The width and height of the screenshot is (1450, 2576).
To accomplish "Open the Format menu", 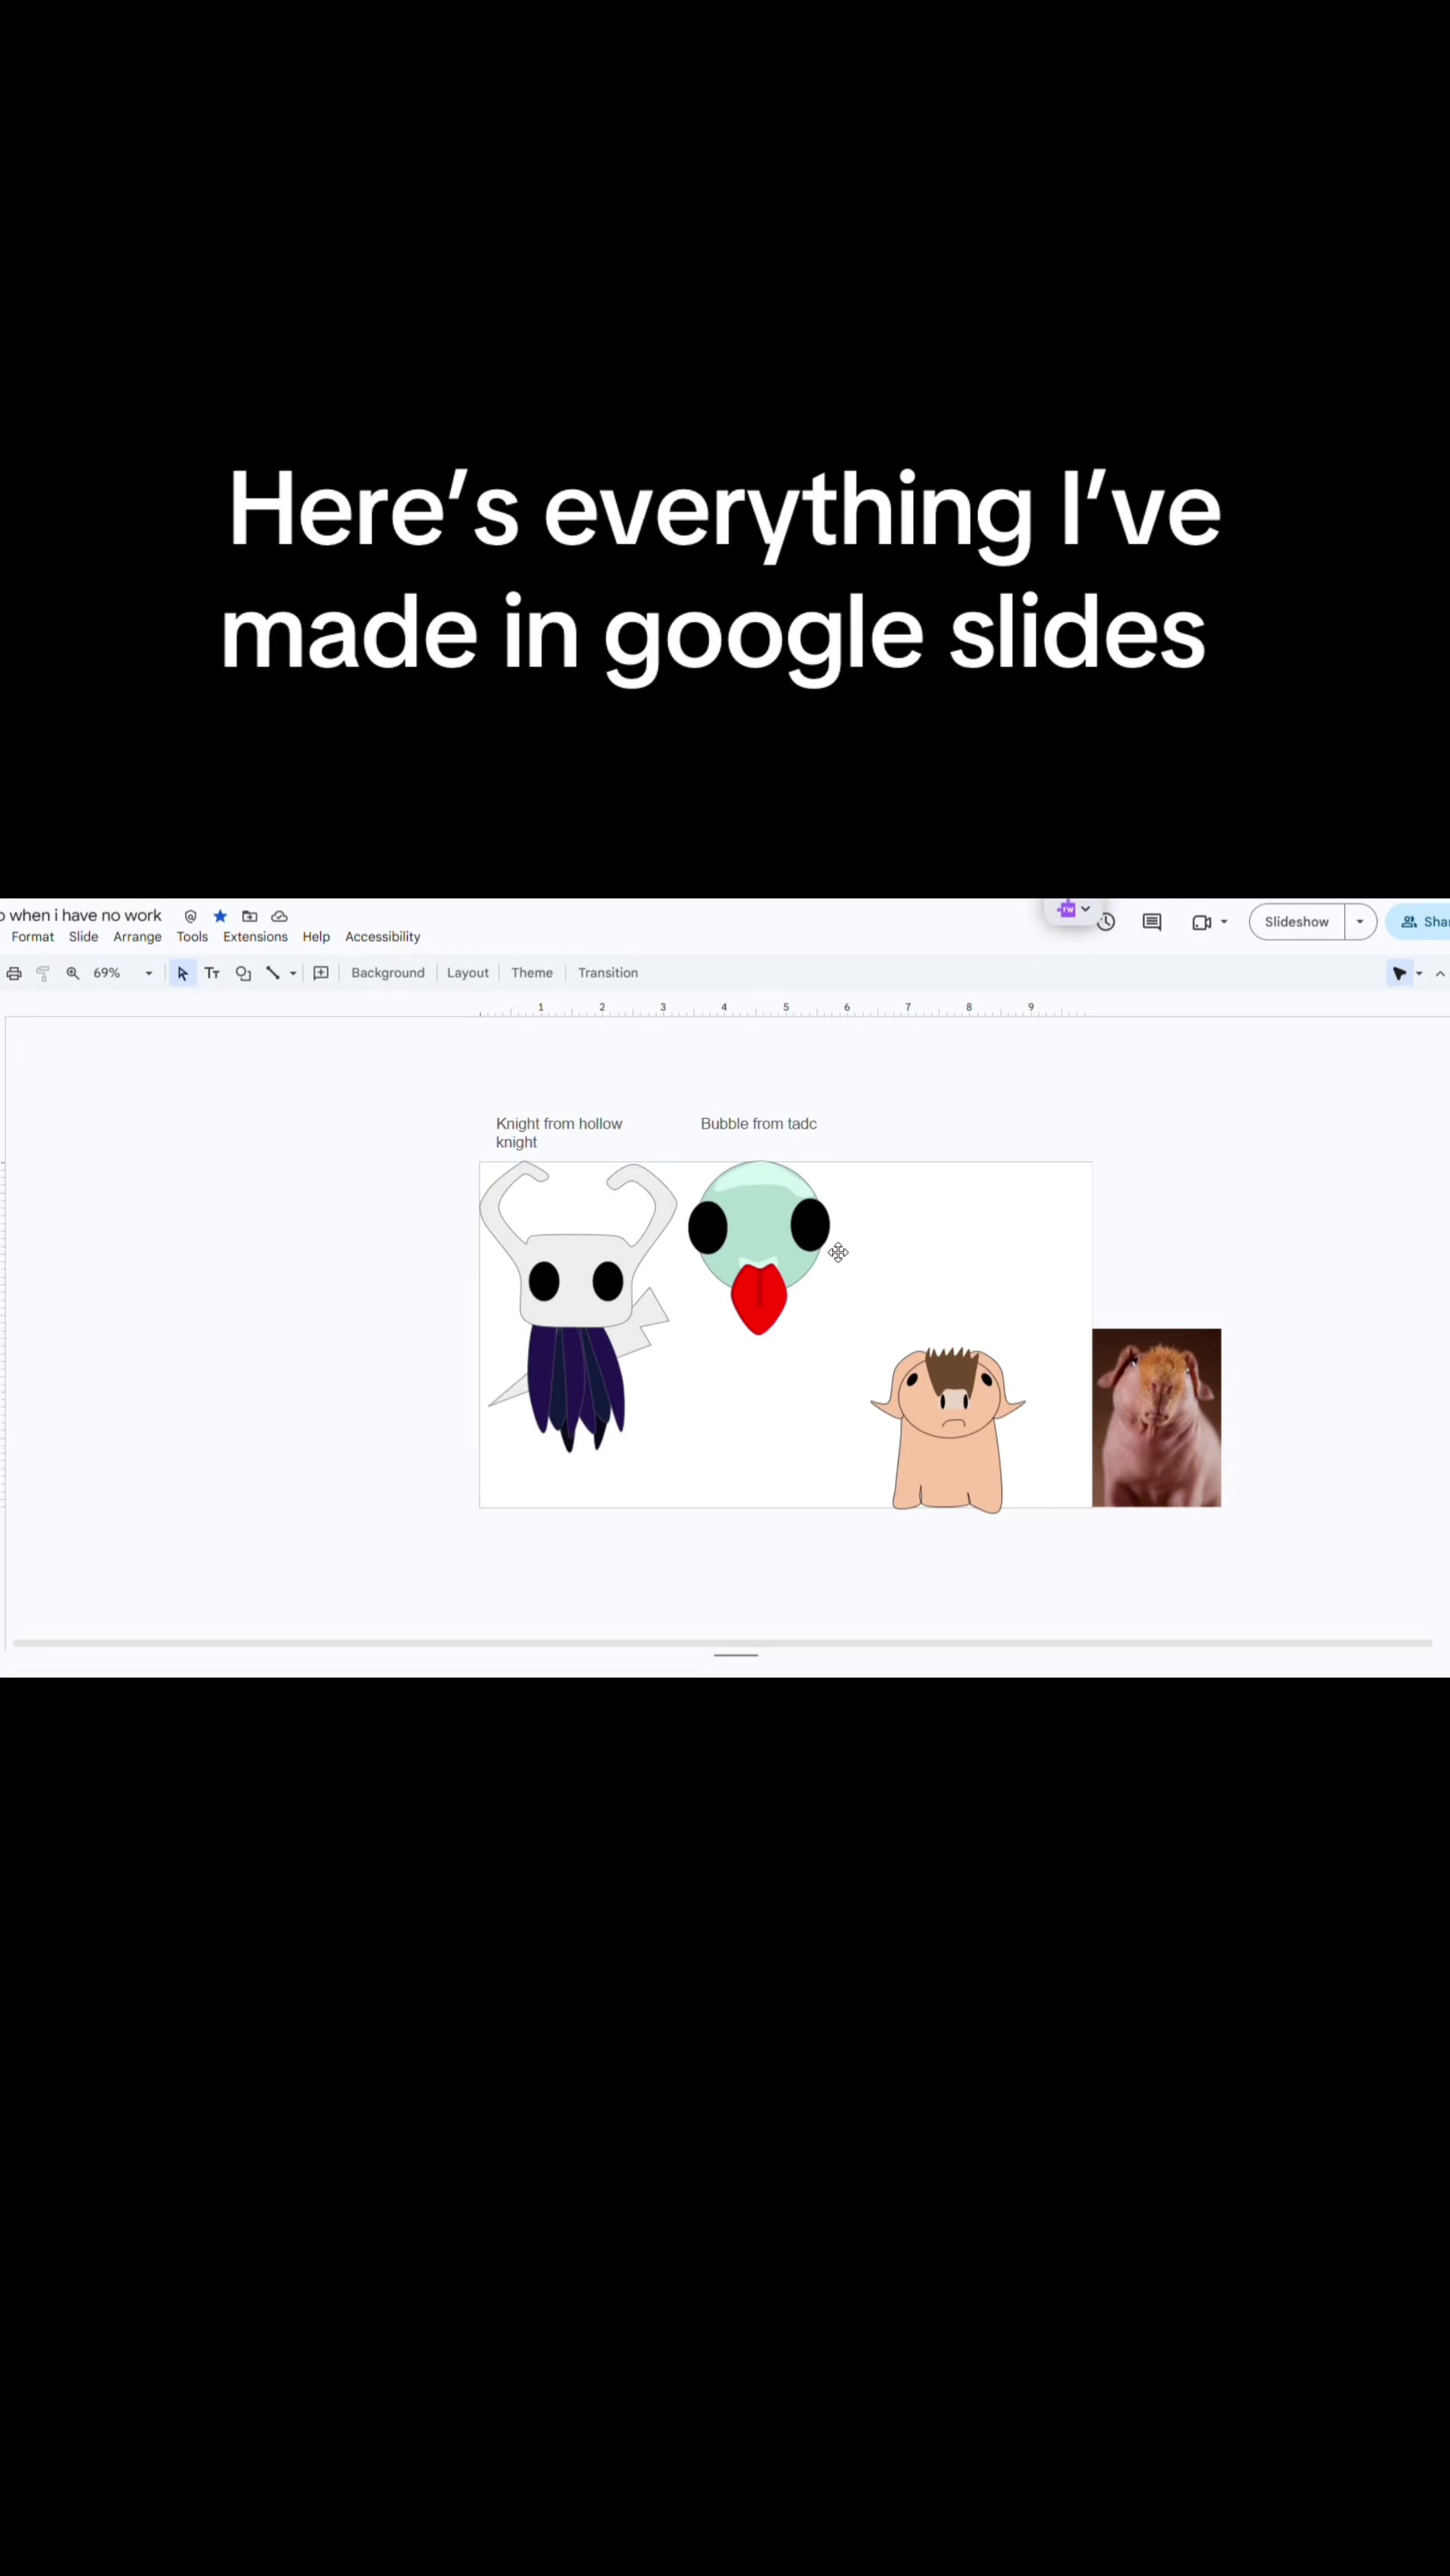I will tap(32, 937).
